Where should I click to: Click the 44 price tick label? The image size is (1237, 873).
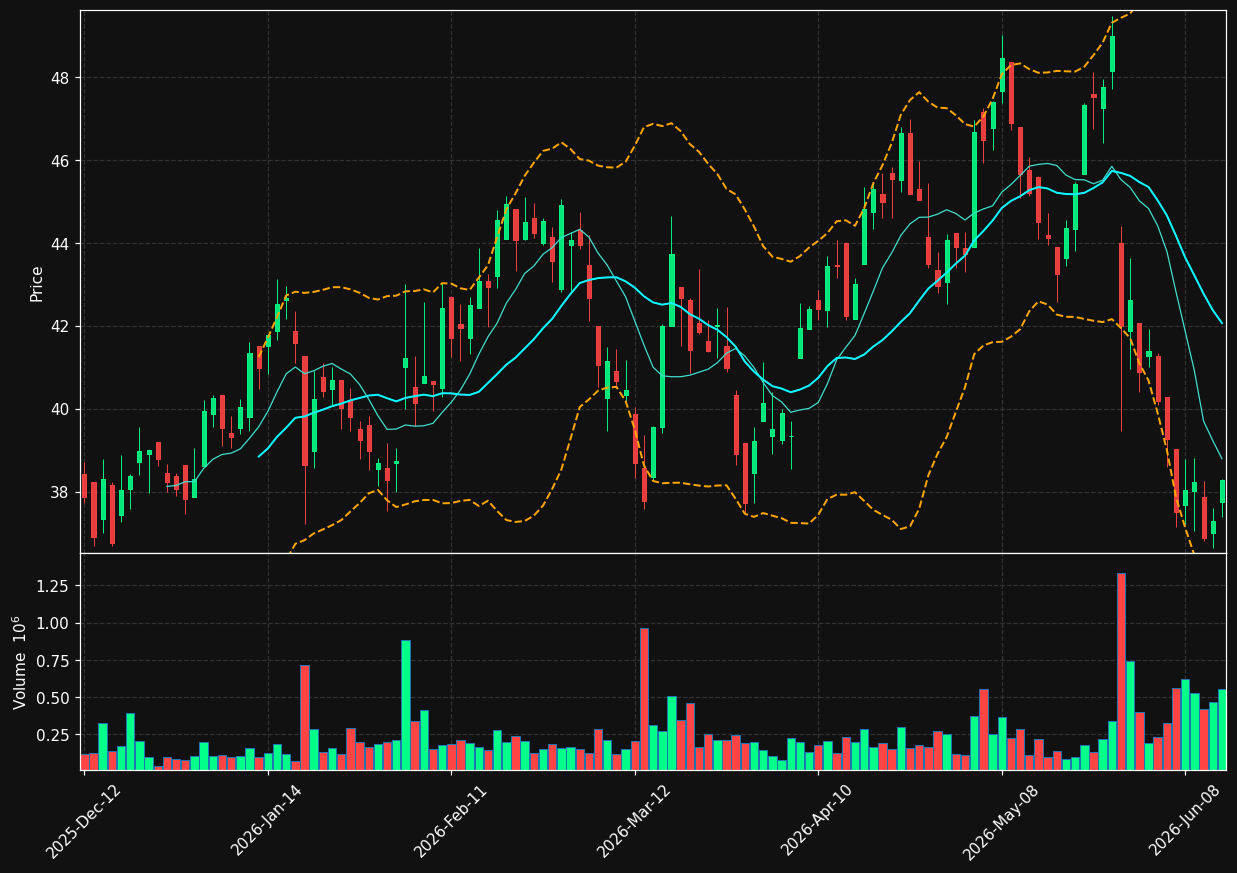pos(62,244)
